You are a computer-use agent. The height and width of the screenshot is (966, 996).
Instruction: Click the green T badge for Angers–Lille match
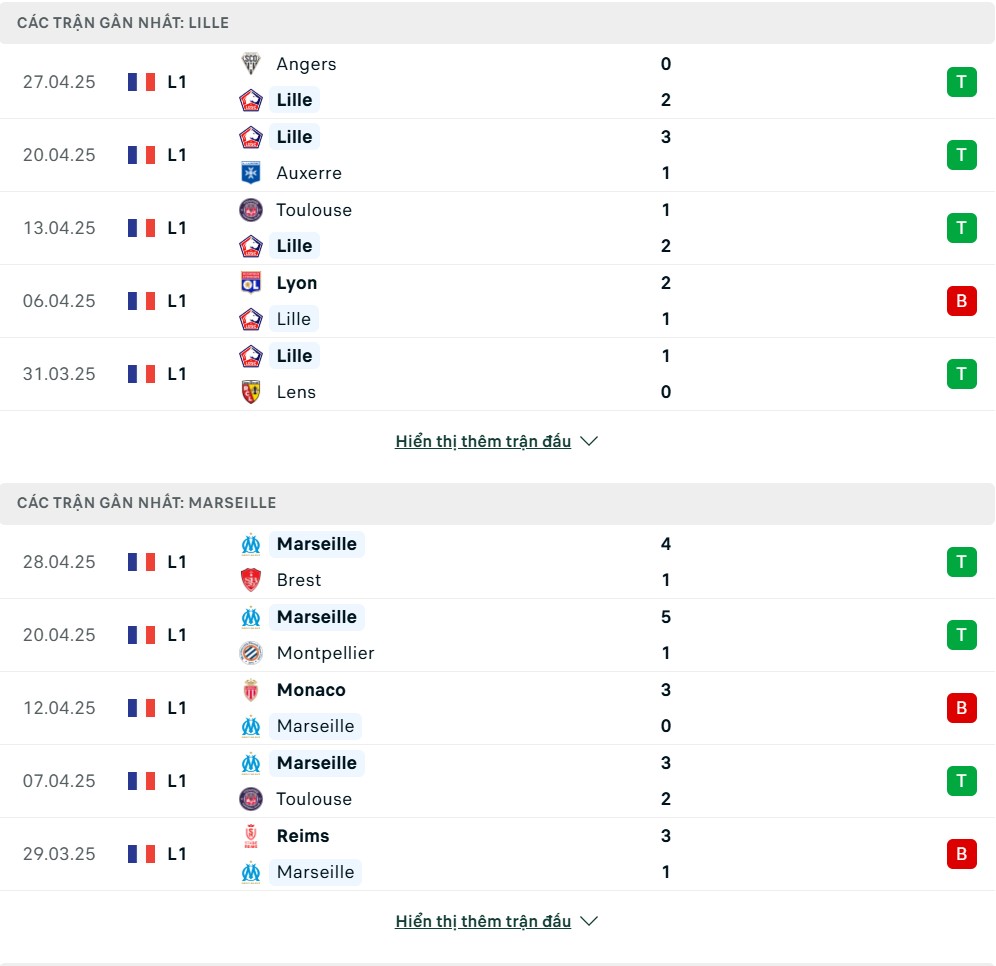coord(961,82)
